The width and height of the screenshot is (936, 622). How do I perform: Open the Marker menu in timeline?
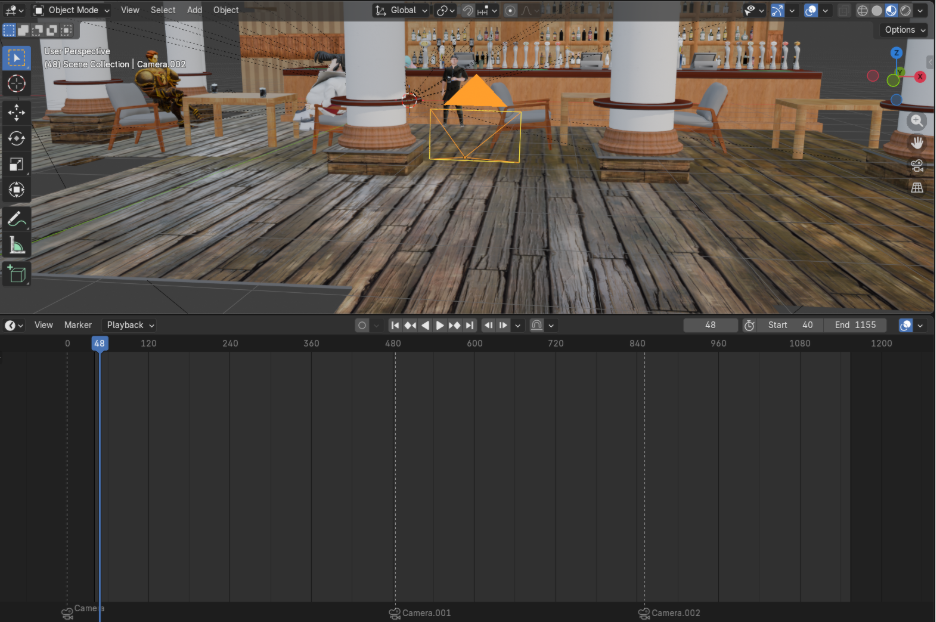click(x=78, y=325)
